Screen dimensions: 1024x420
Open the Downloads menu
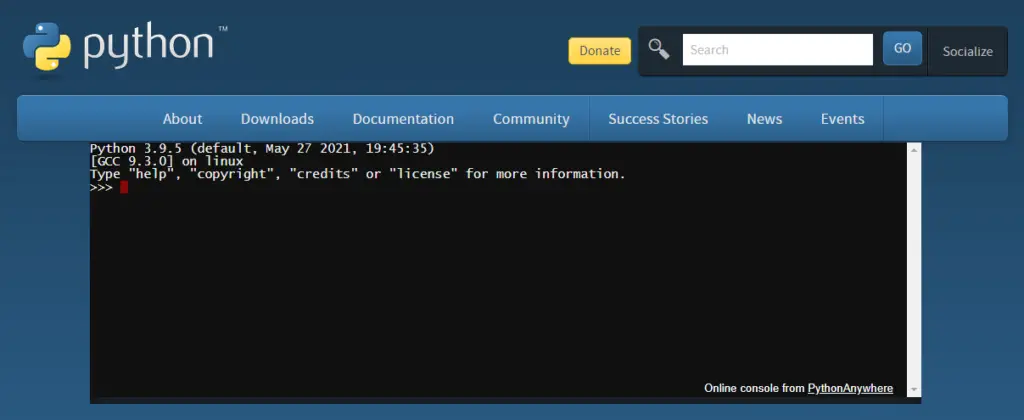tap(277, 119)
